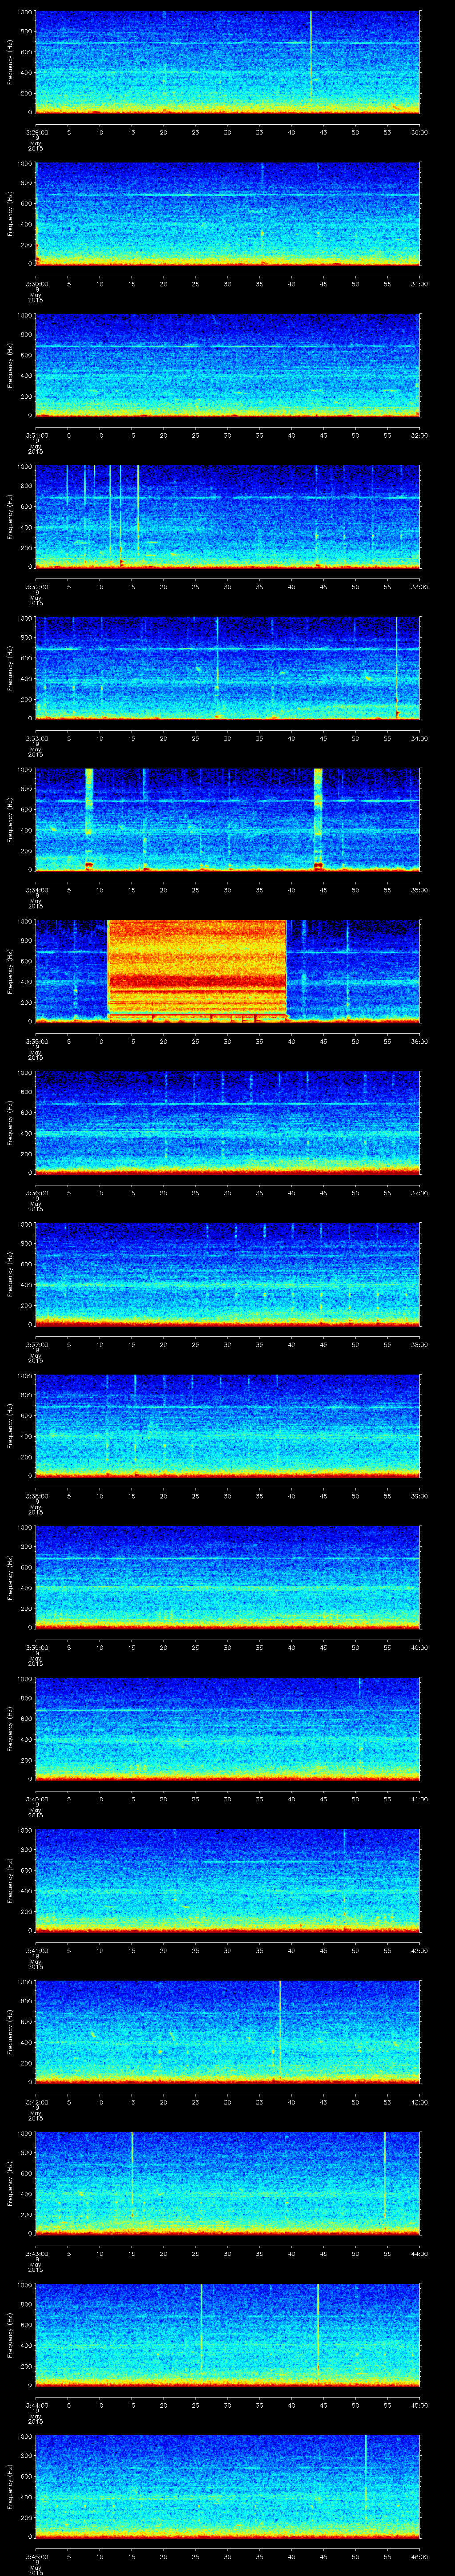The width and height of the screenshot is (455, 2576).
Task: Click the Frequency (Hz) axis label of the 3:35:00 panel
Action: coord(10,971)
